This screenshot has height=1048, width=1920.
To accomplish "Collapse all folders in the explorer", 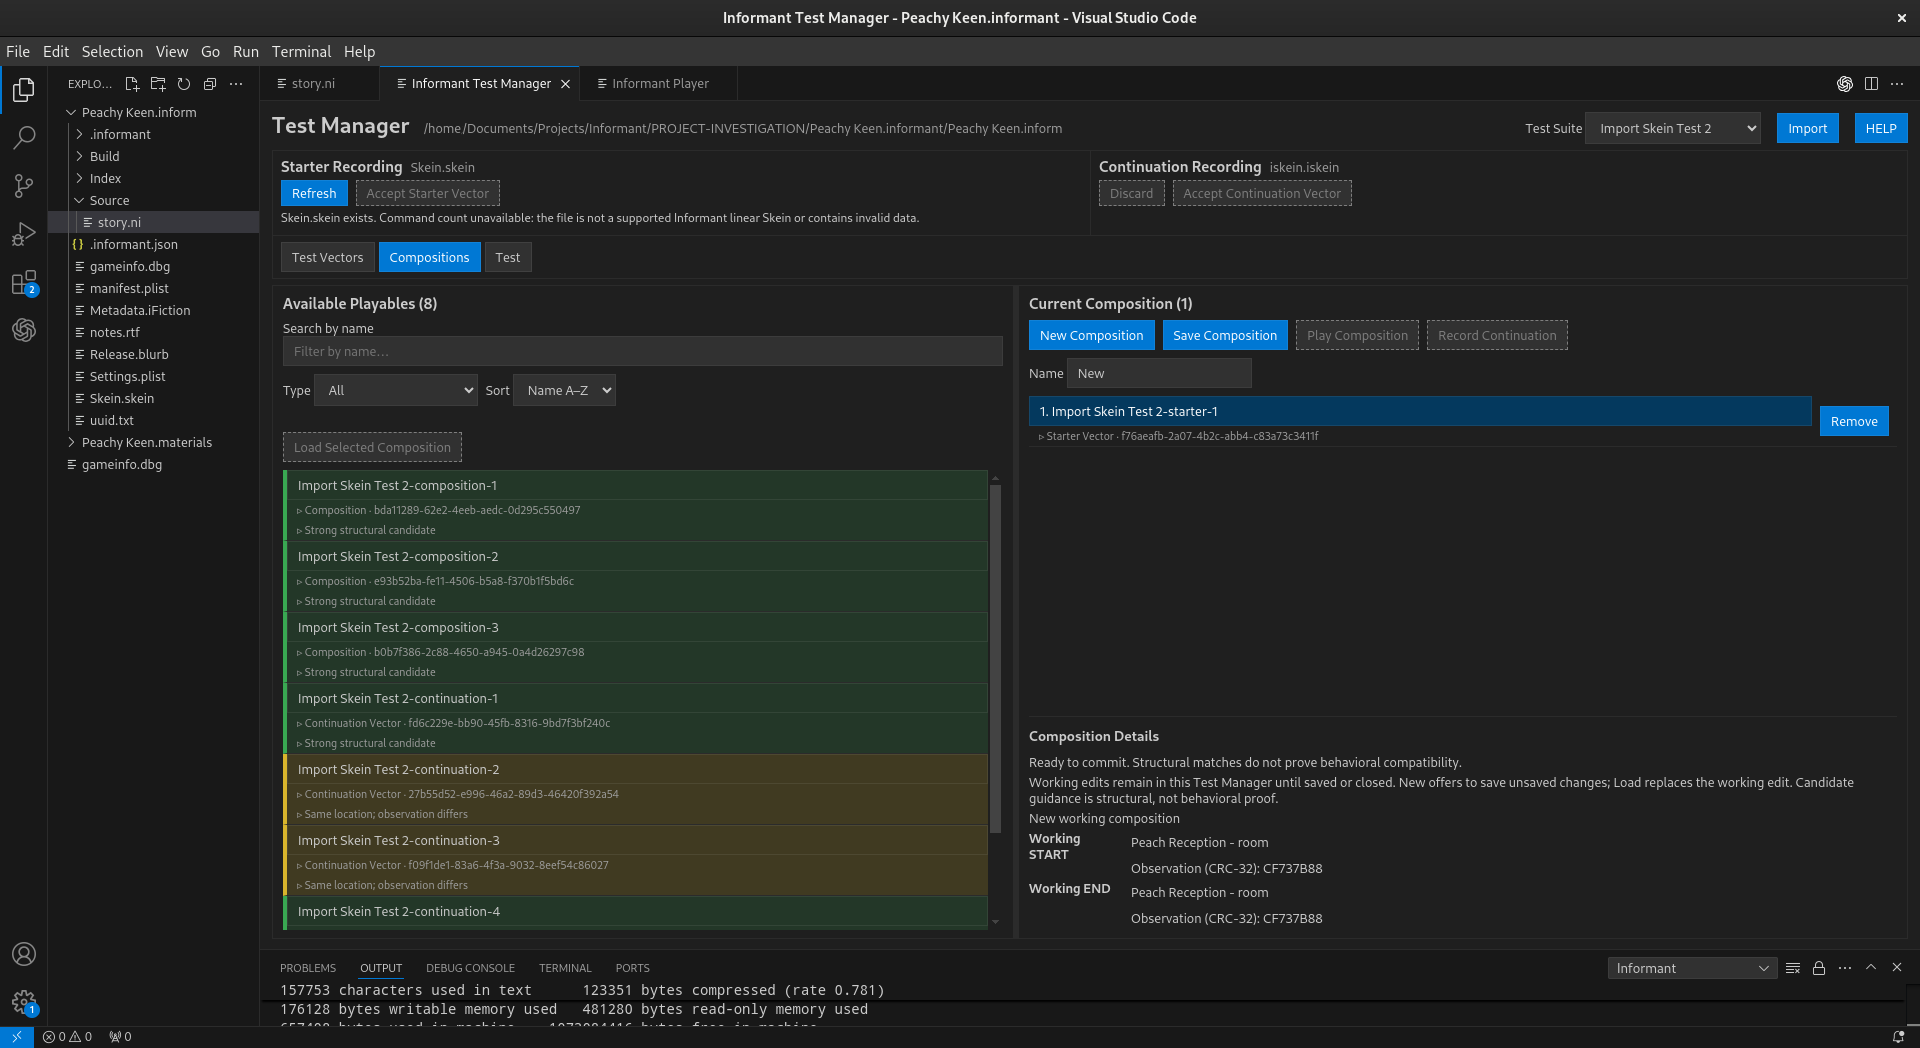I will pyautogui.click(x=210, y=84).
